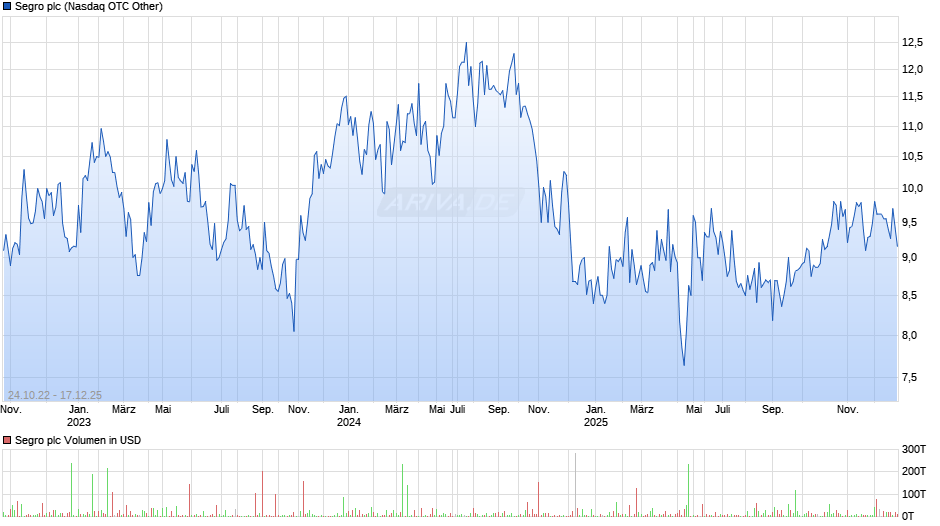Click the date range '24.10.22 - 17.12.25'
Viewport: 940px width, 526px height.
pyautogui.click(x=55, y=395)
